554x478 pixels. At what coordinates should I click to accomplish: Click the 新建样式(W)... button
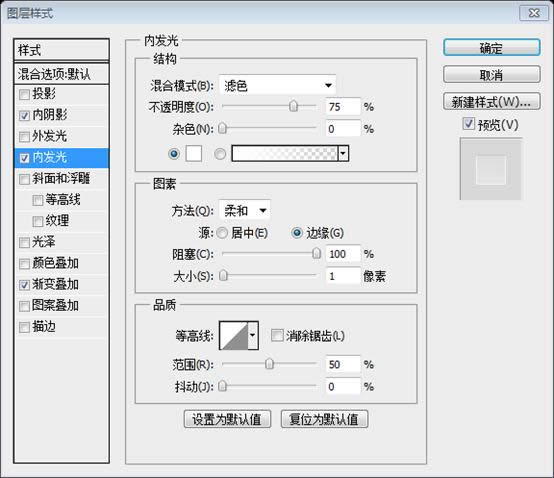point(491,102)
